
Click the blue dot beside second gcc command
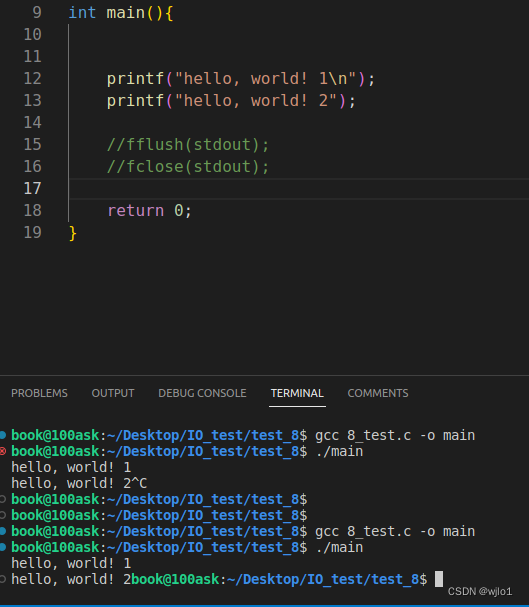click(3, 531)
